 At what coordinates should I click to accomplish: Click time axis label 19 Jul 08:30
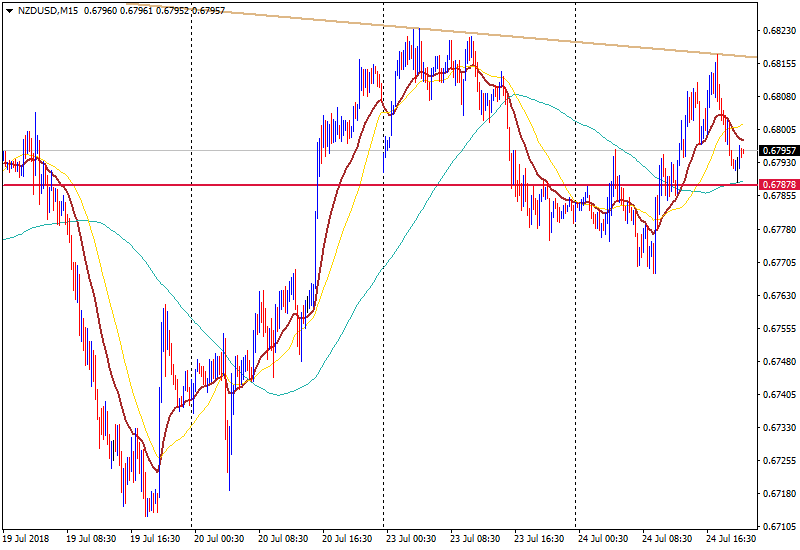coord(91,539)
